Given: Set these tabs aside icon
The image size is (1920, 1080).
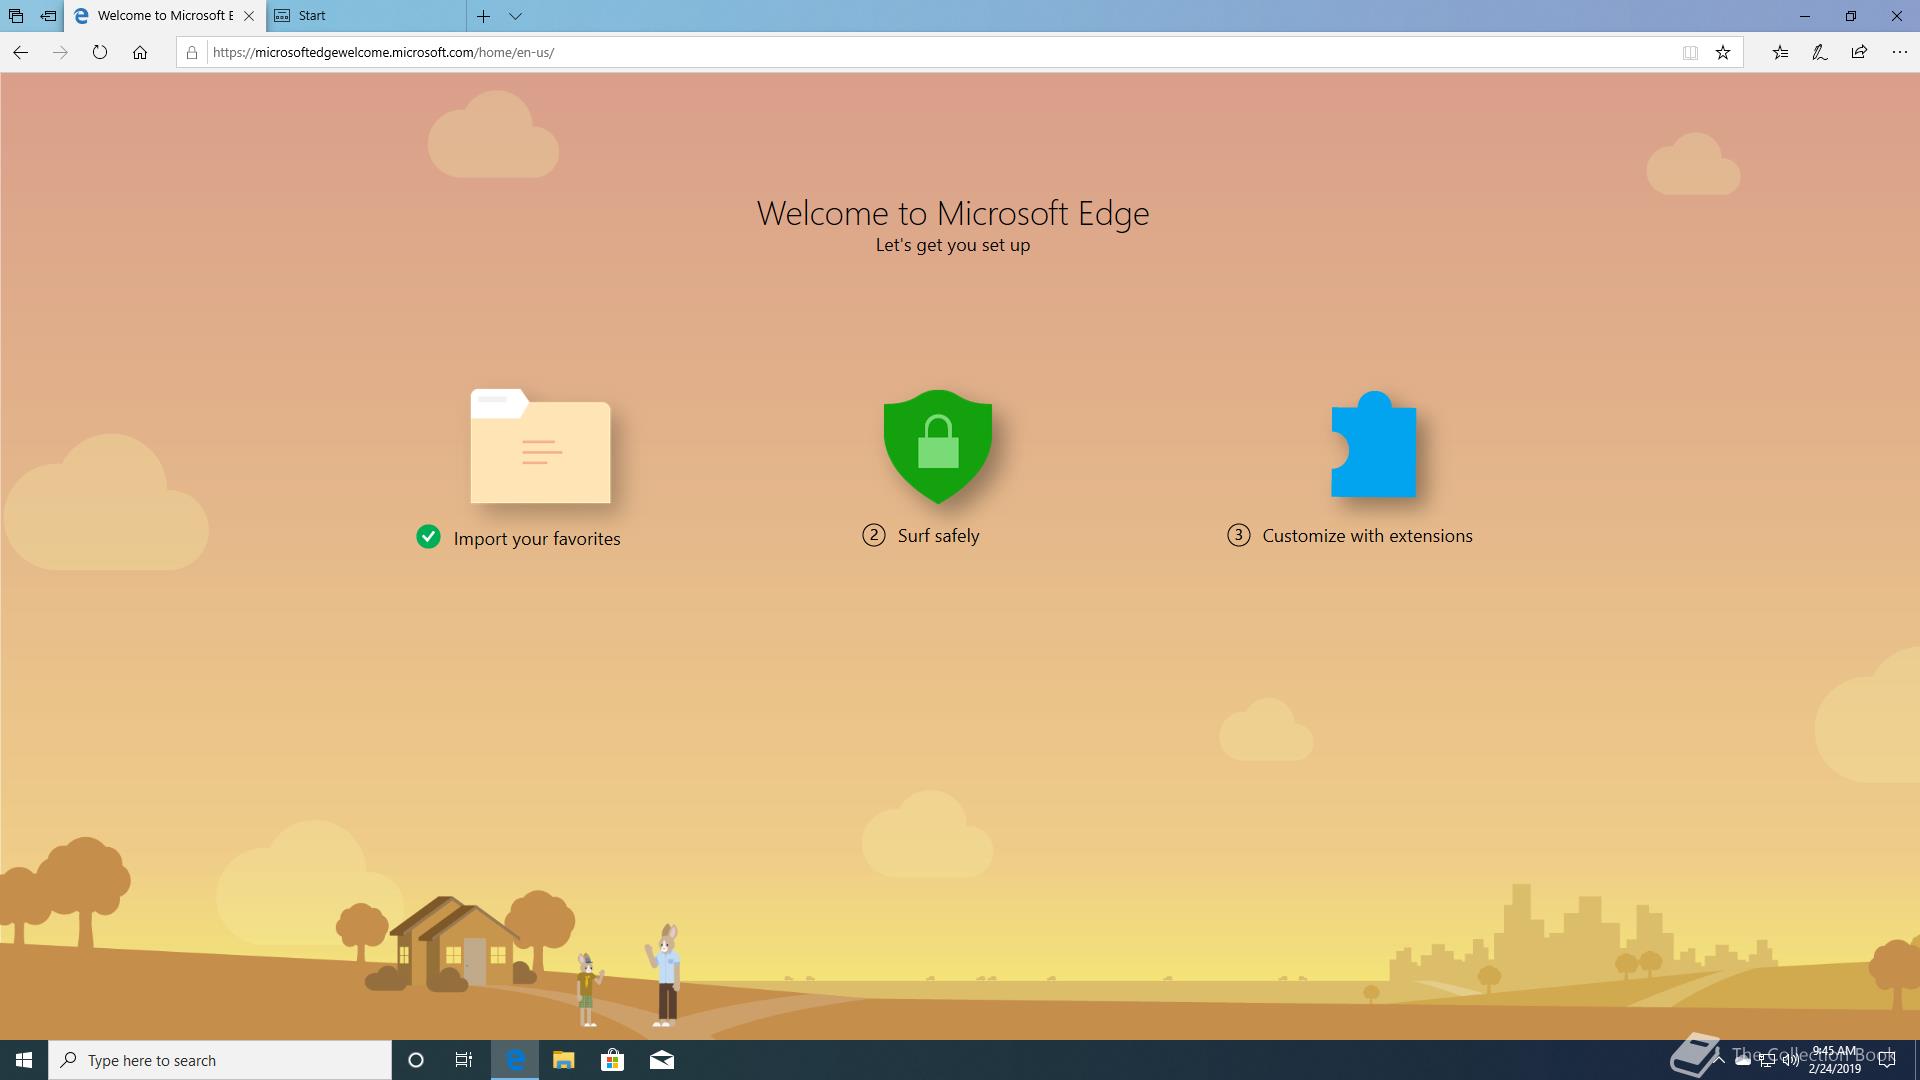Looking at the screenshot, I should 48,16.
